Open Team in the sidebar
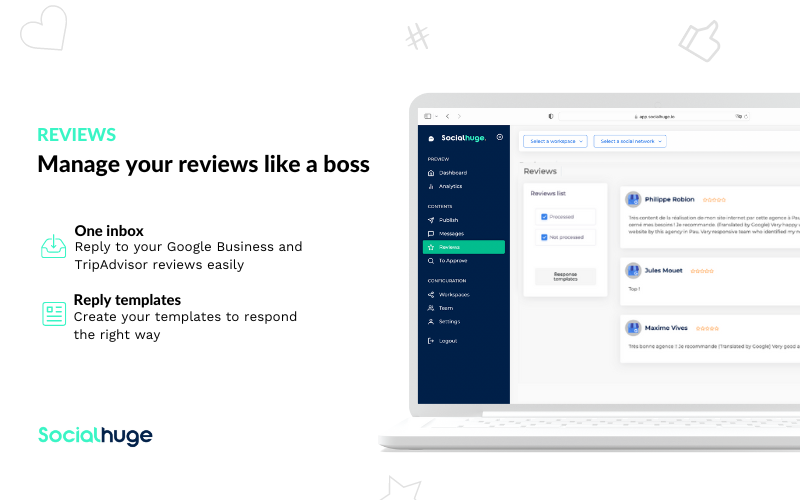This screenshot has height=500, width=800. point(446,308)
